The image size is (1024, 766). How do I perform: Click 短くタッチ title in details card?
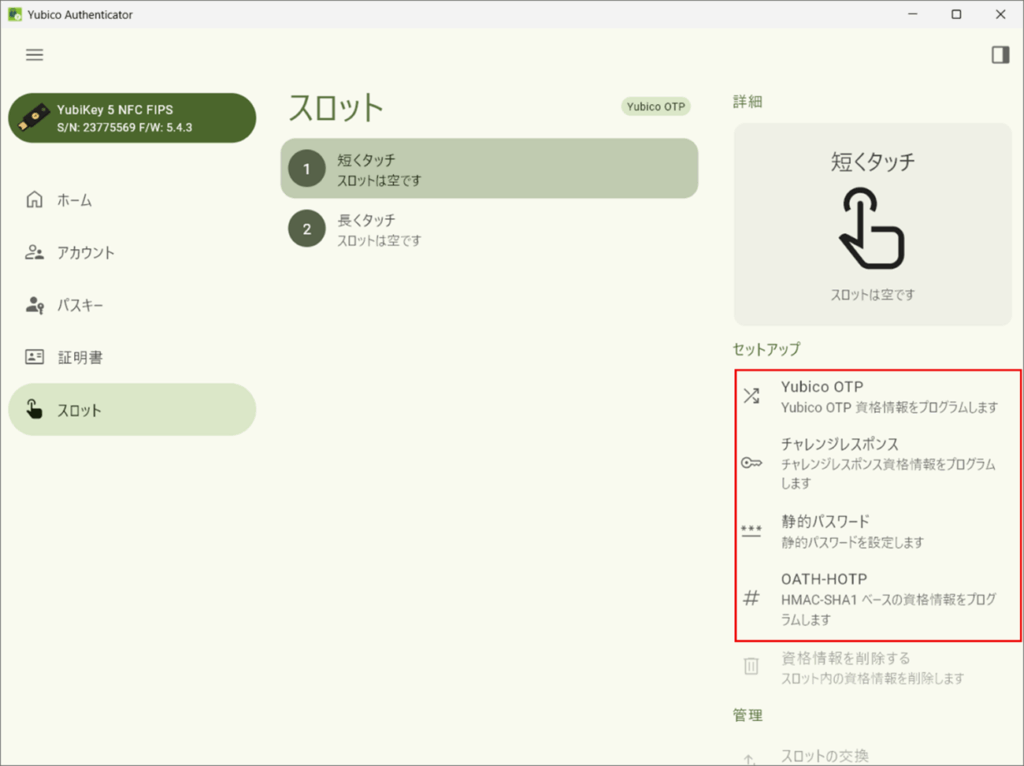click(872, 161)
